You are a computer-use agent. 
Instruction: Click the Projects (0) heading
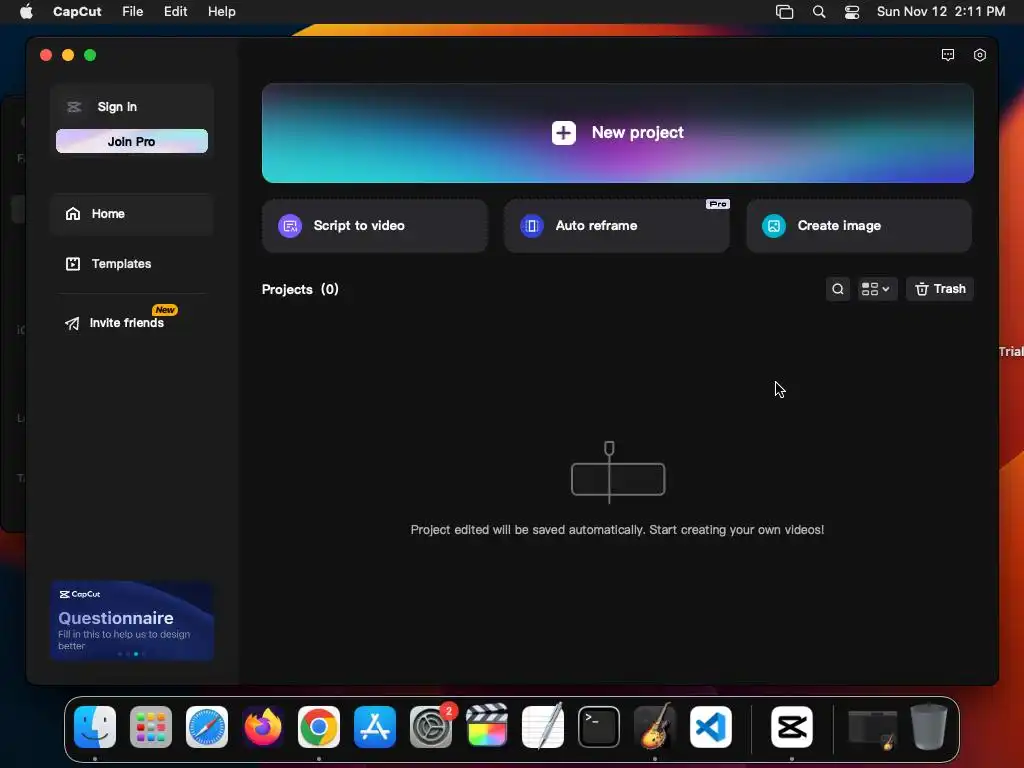300,289
